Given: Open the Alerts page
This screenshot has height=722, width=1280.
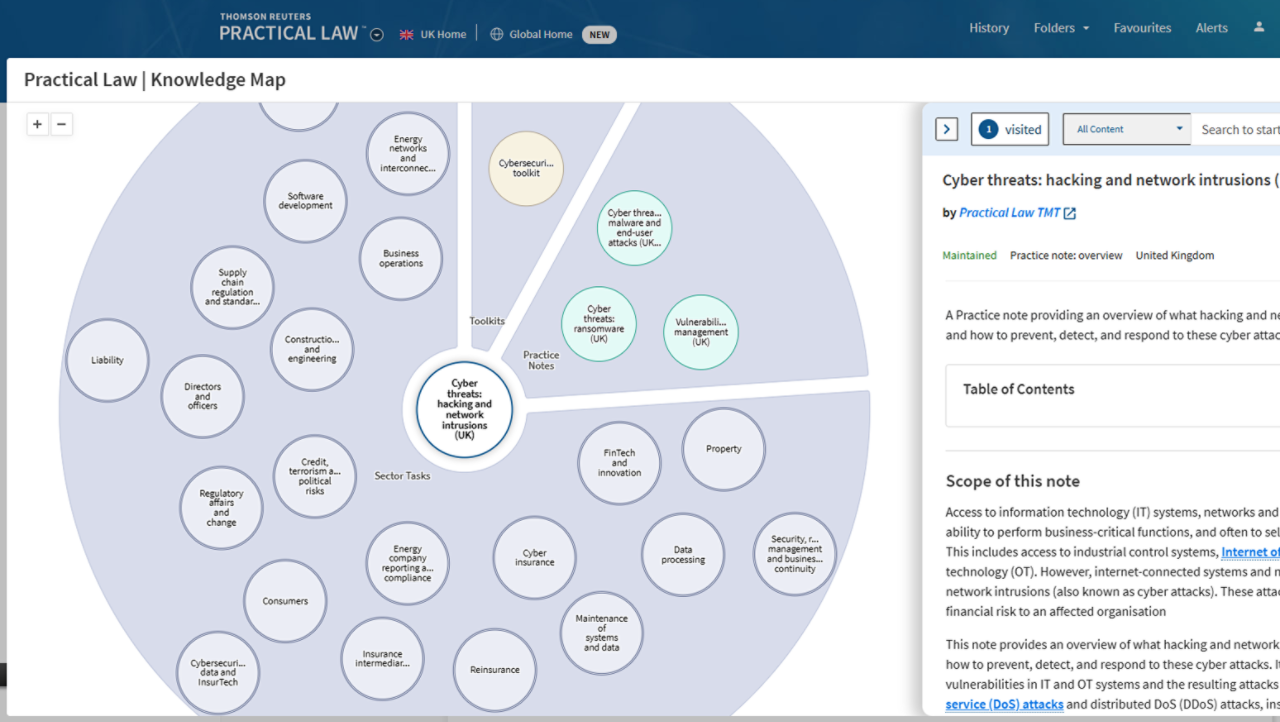Looking at the screenshot, I should coord(1211,28).
